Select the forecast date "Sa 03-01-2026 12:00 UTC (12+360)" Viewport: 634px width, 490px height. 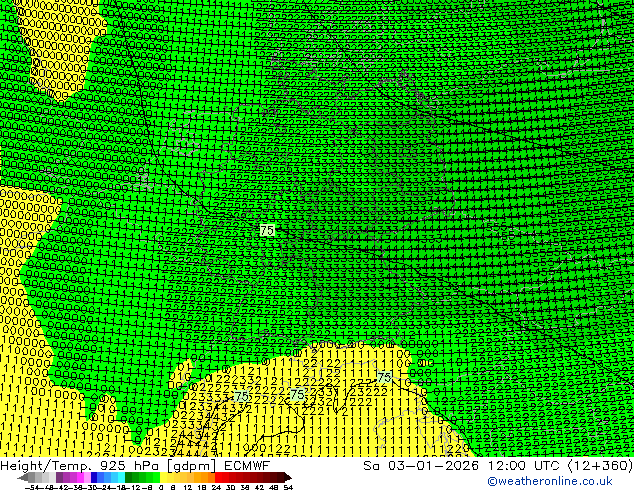(498, 466)
